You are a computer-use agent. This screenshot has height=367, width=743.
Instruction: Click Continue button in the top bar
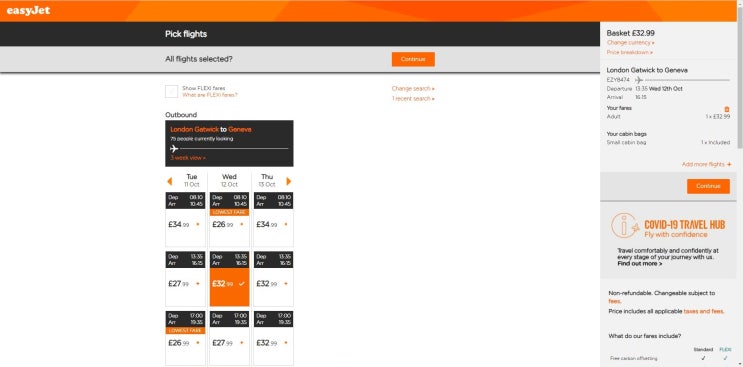413,59
